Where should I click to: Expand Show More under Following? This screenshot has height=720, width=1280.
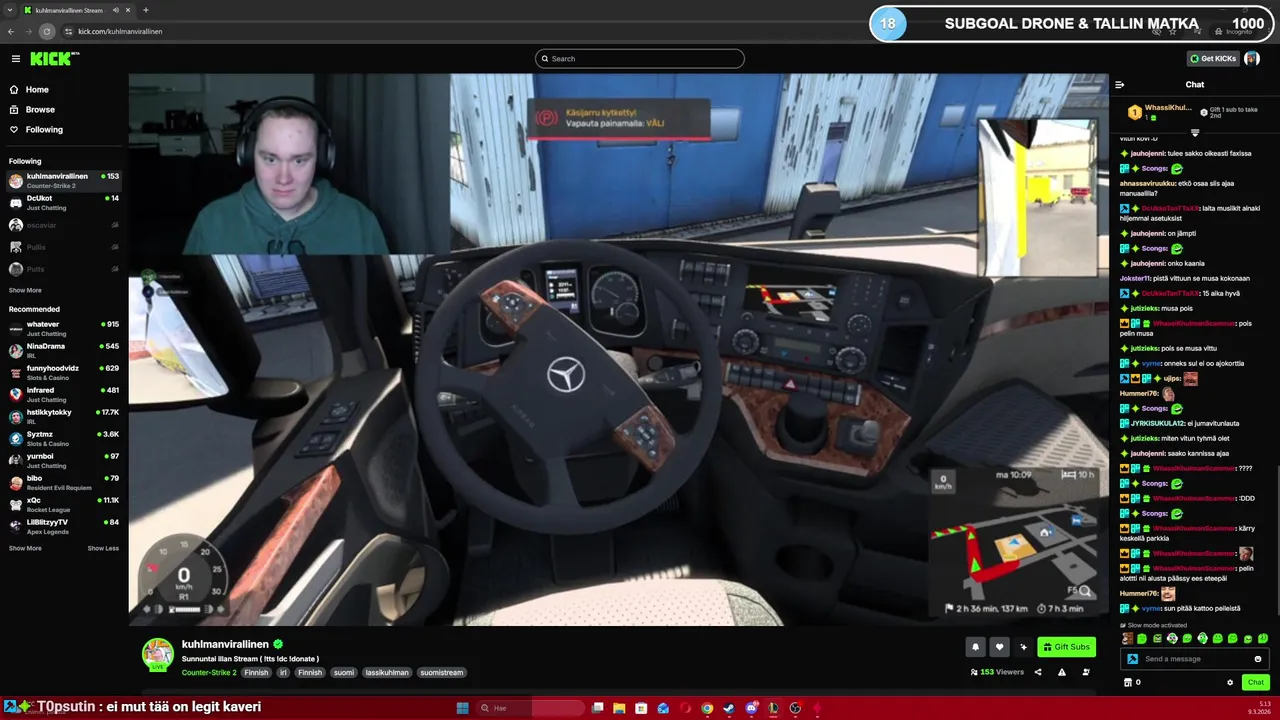[25, 290]
